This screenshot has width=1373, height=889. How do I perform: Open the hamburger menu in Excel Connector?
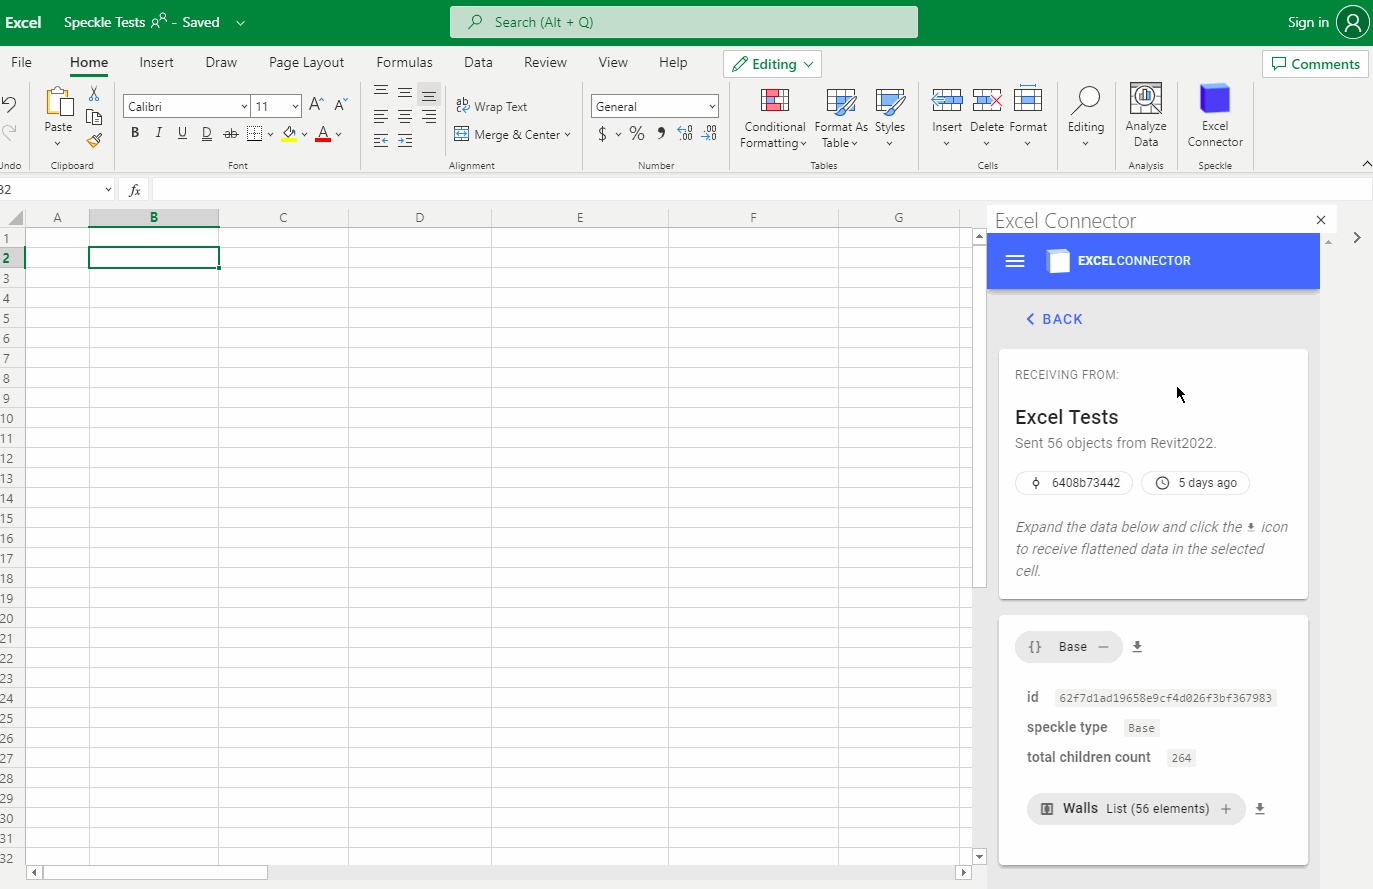pos(1015,261)
